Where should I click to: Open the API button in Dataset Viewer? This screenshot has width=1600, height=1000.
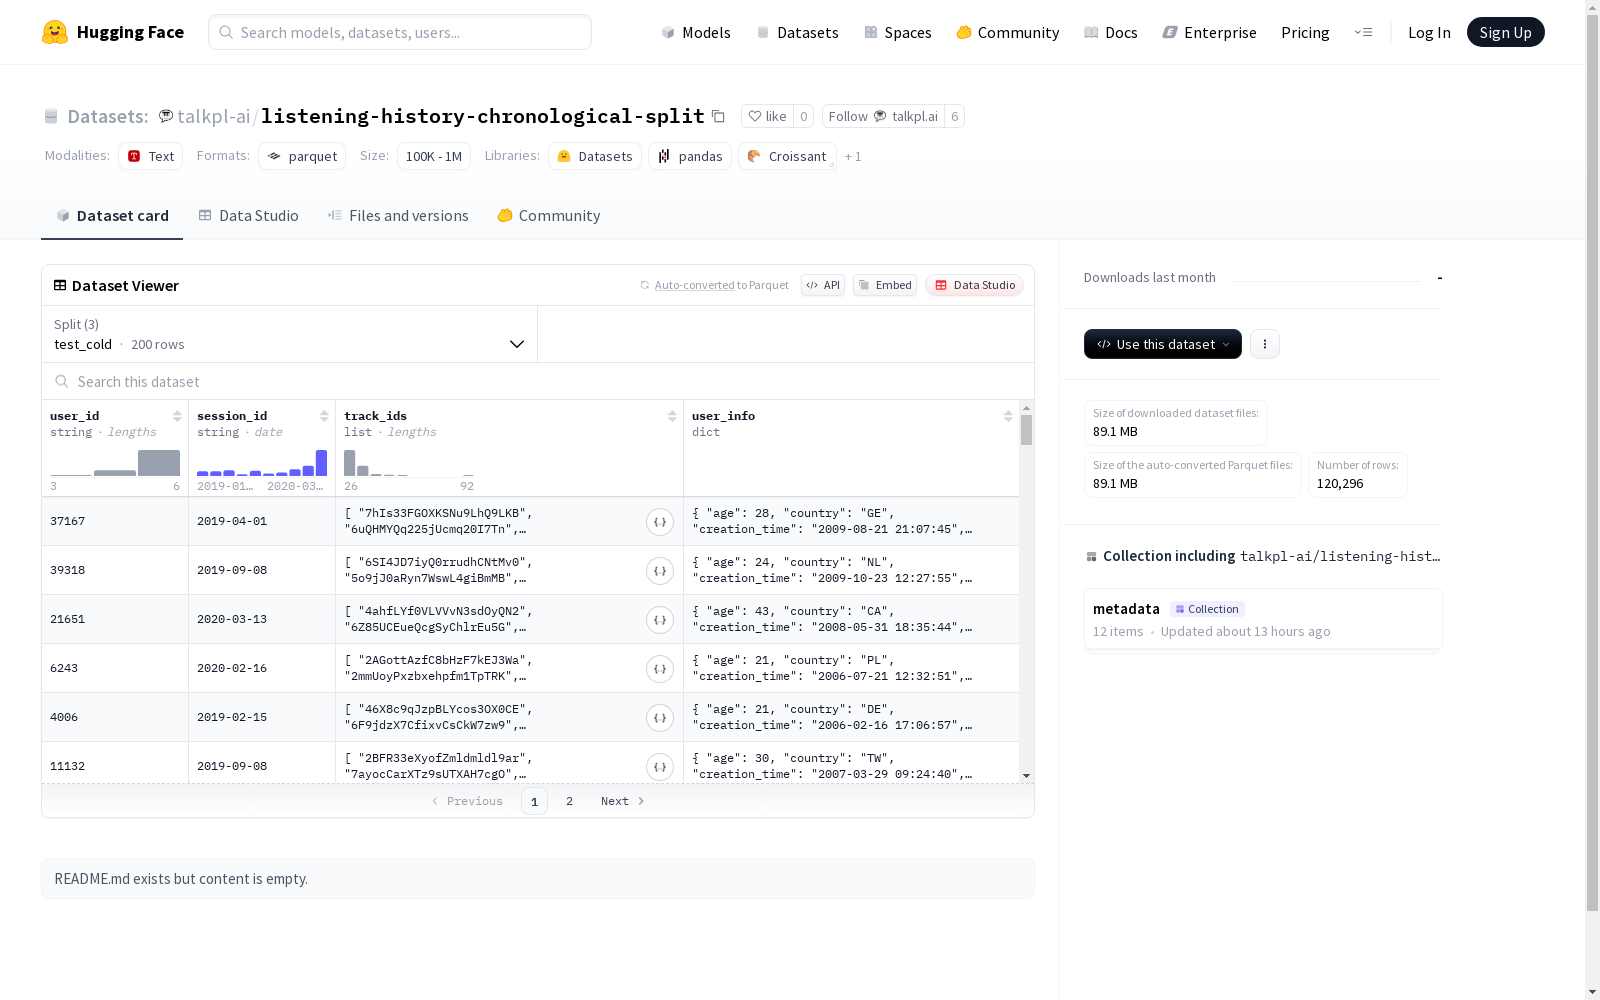pyautogui.click(x=823, y=285)
